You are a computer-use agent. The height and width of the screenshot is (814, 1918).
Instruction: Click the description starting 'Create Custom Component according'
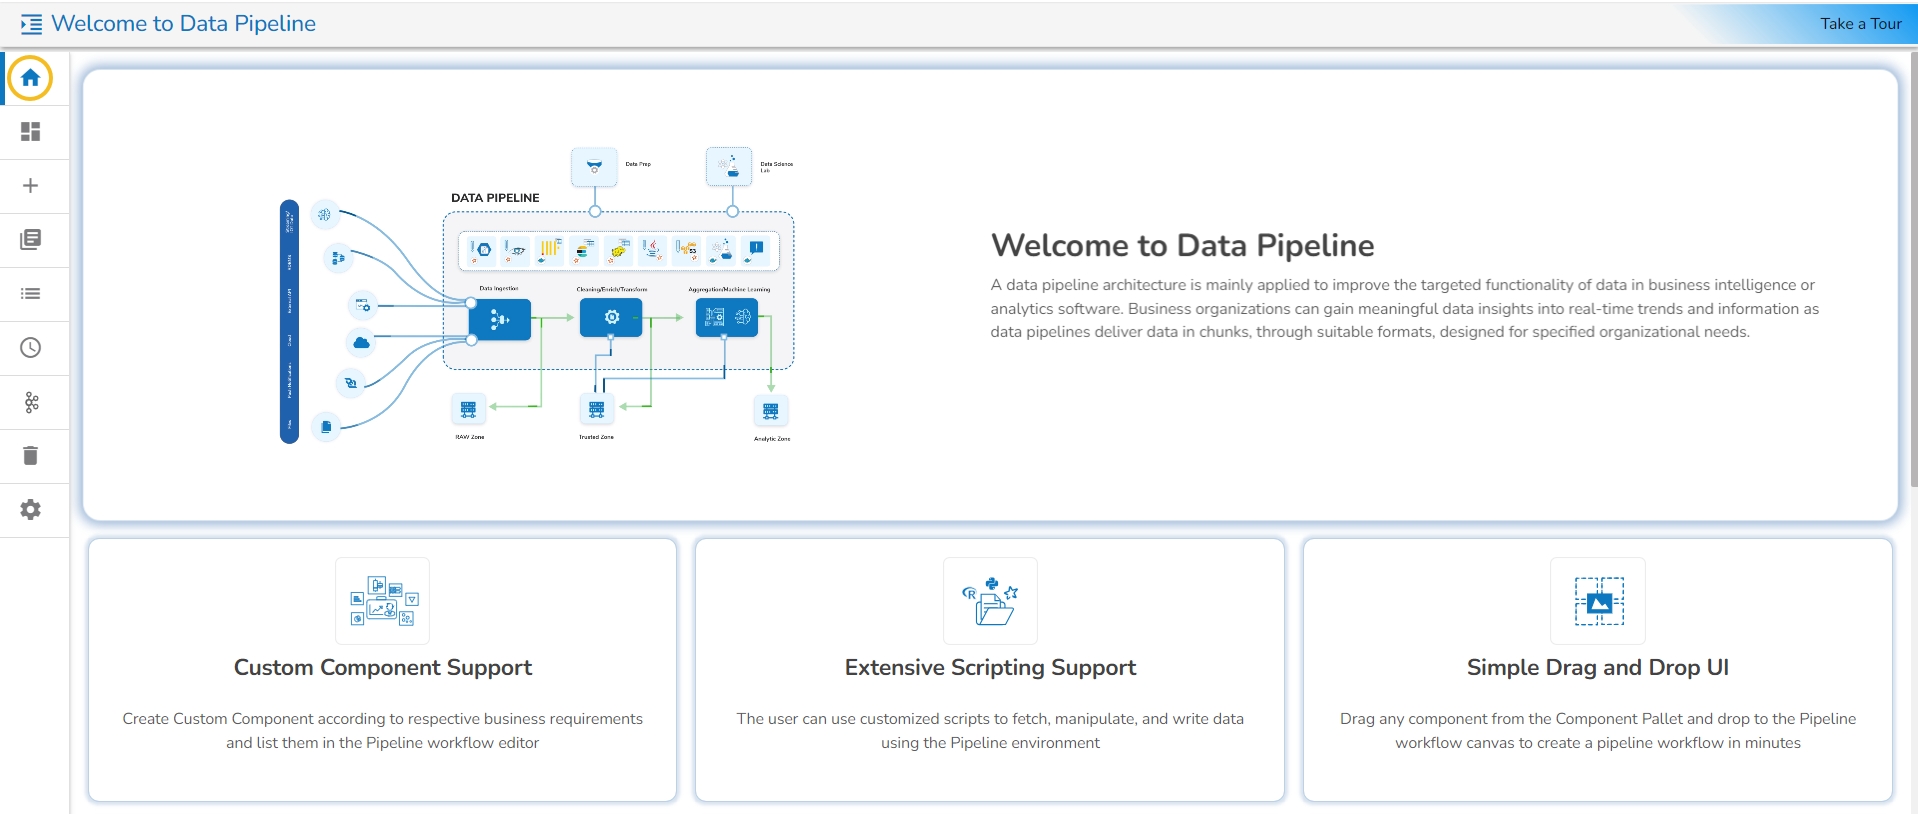pyautogui.click(x=383, y=731)
